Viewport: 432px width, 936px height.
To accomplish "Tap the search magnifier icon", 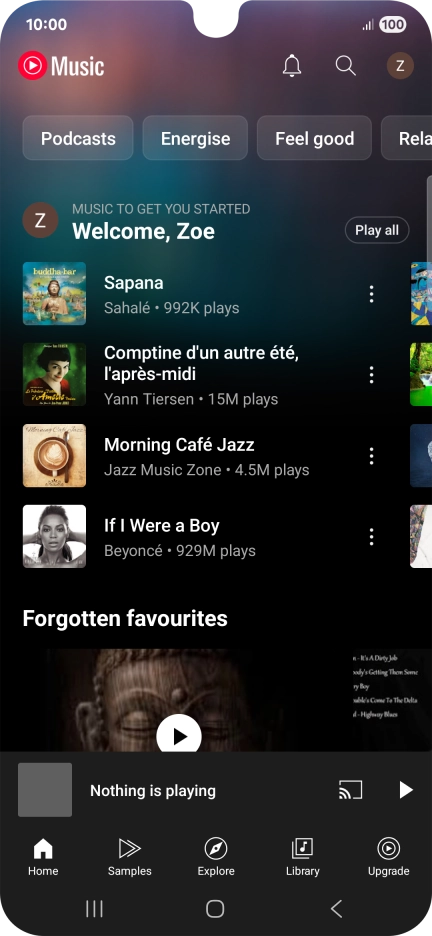I will [345, 66].
